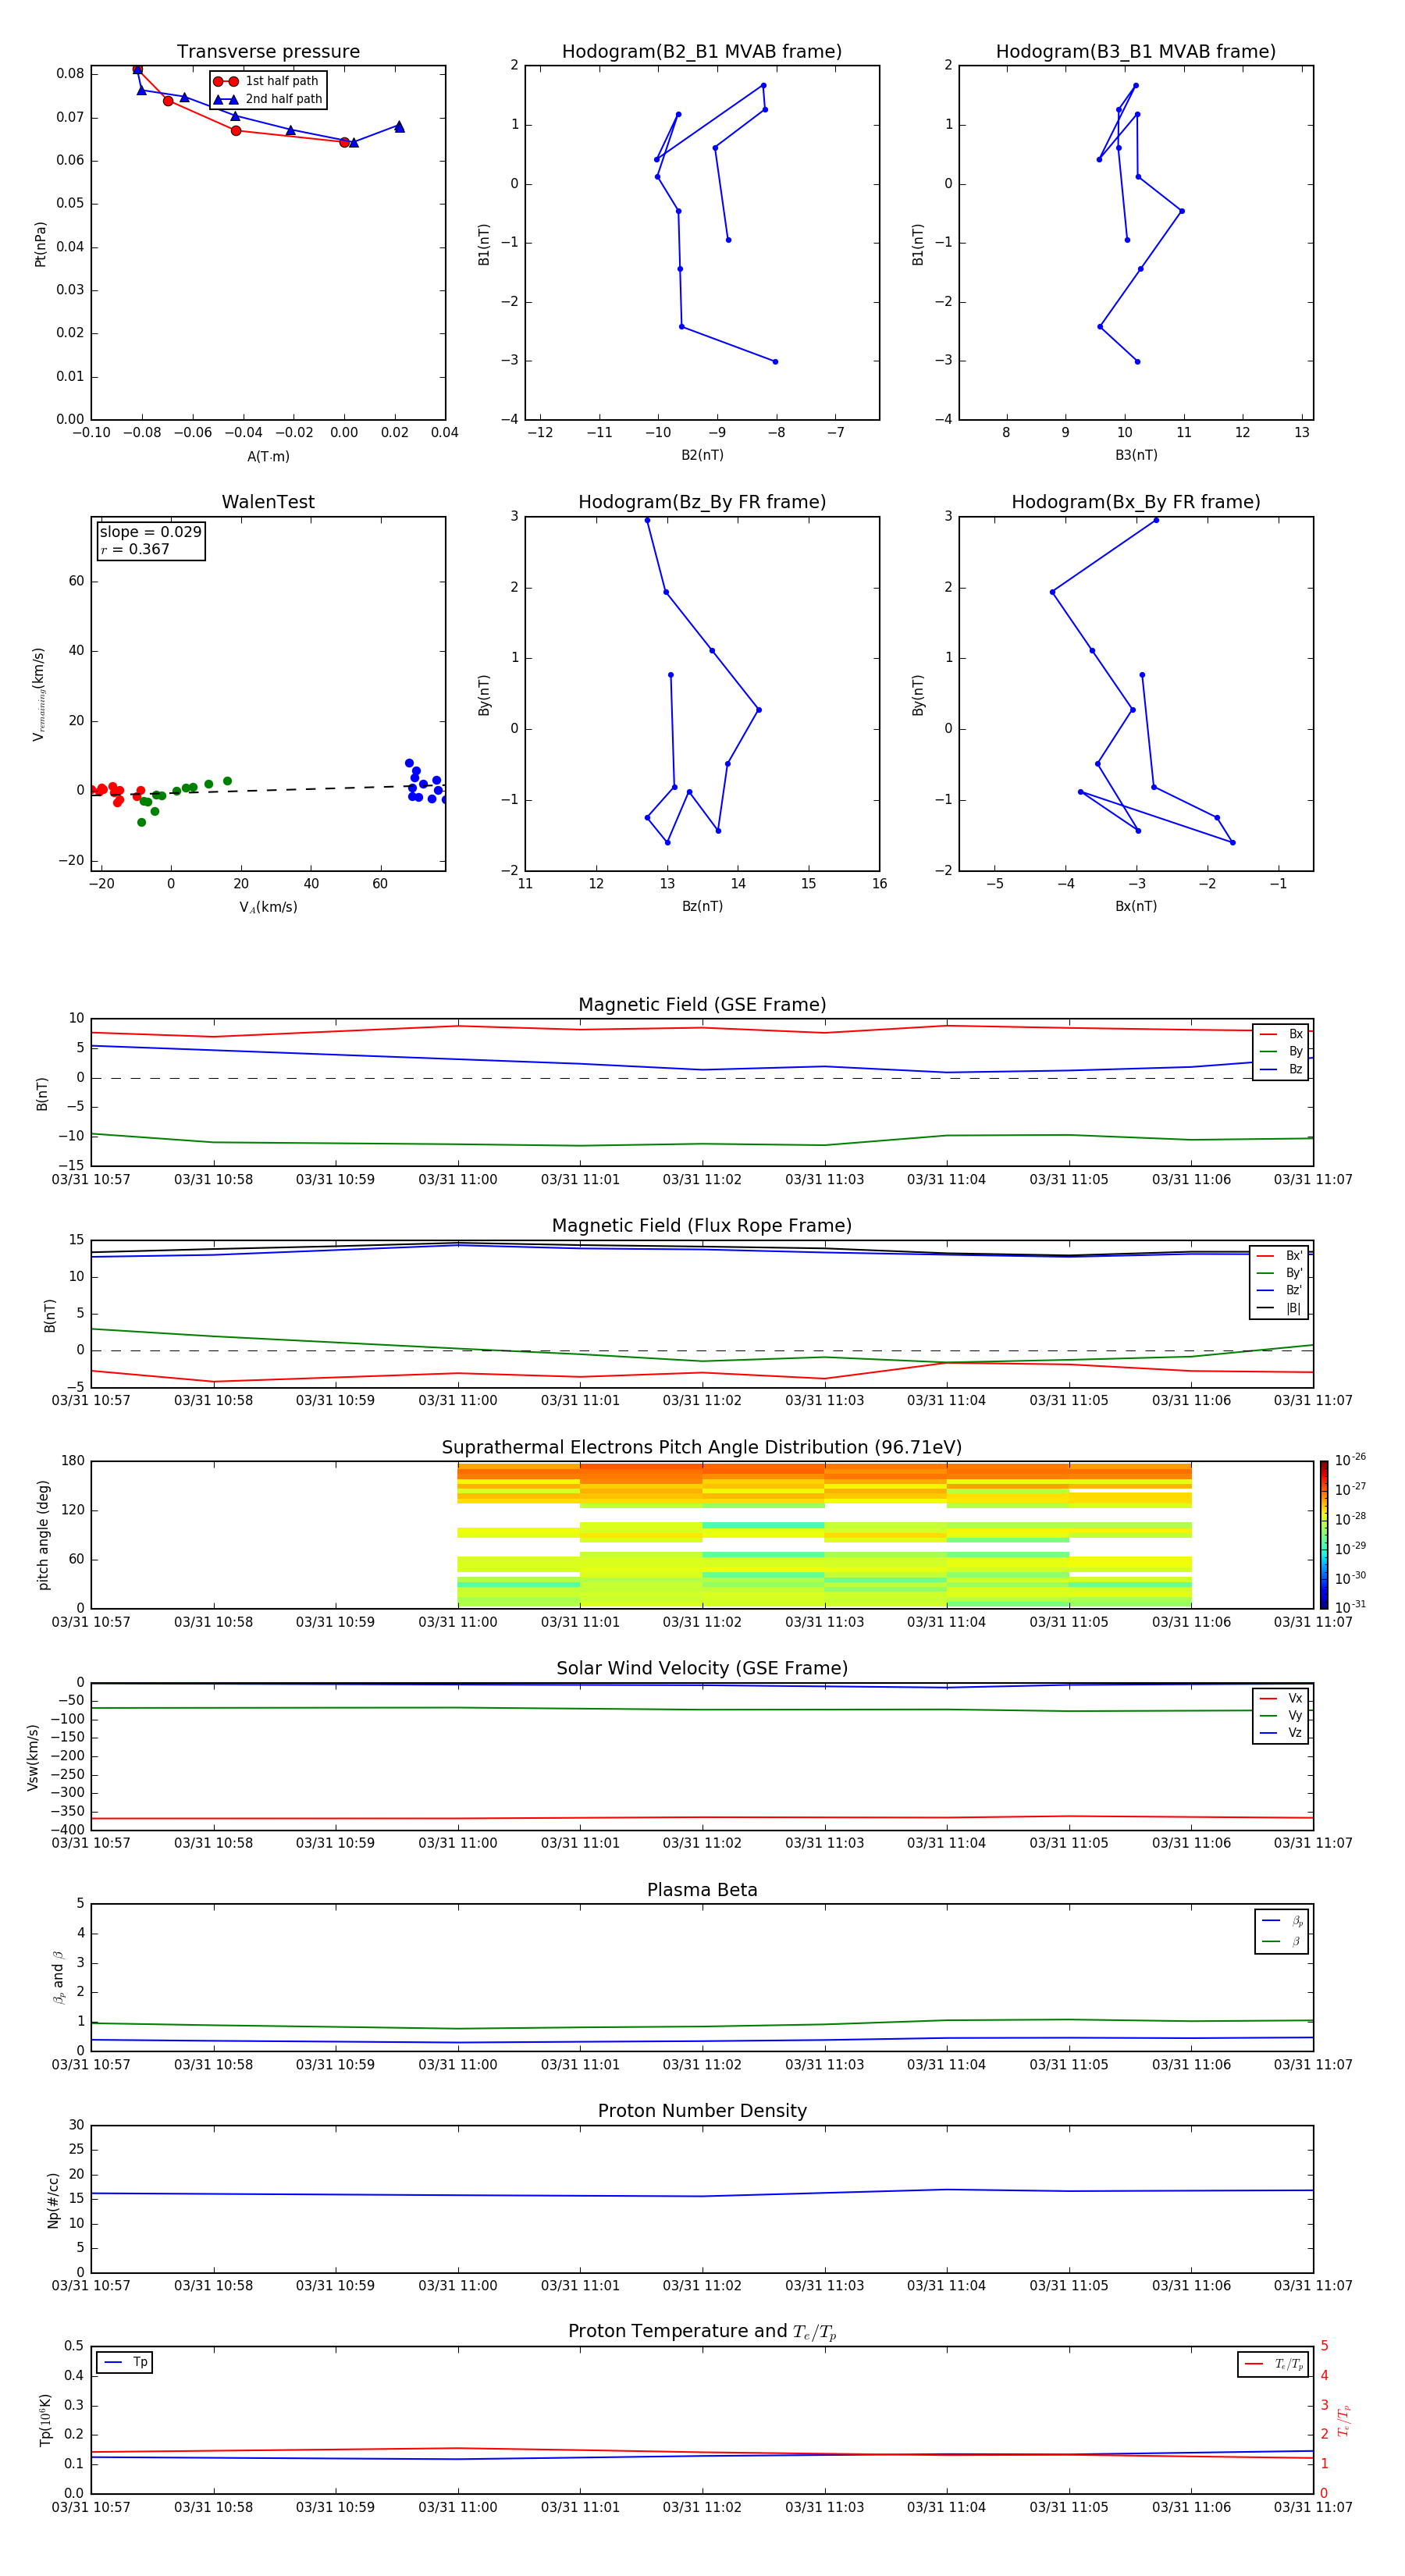Click the Suprathermal Electrons Pitch Angle title
This screenshot has height=2576, width=1405.
[702, 1448]
